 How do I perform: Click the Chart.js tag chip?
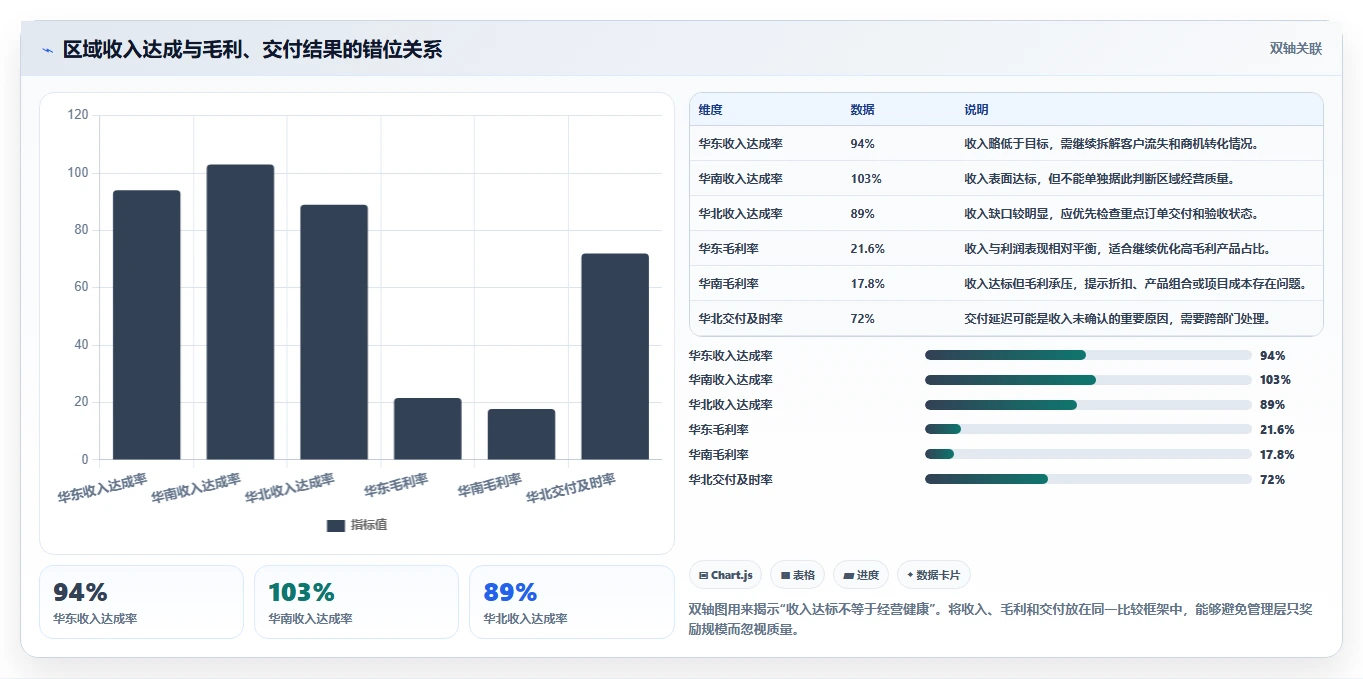[x=725, y=575]
